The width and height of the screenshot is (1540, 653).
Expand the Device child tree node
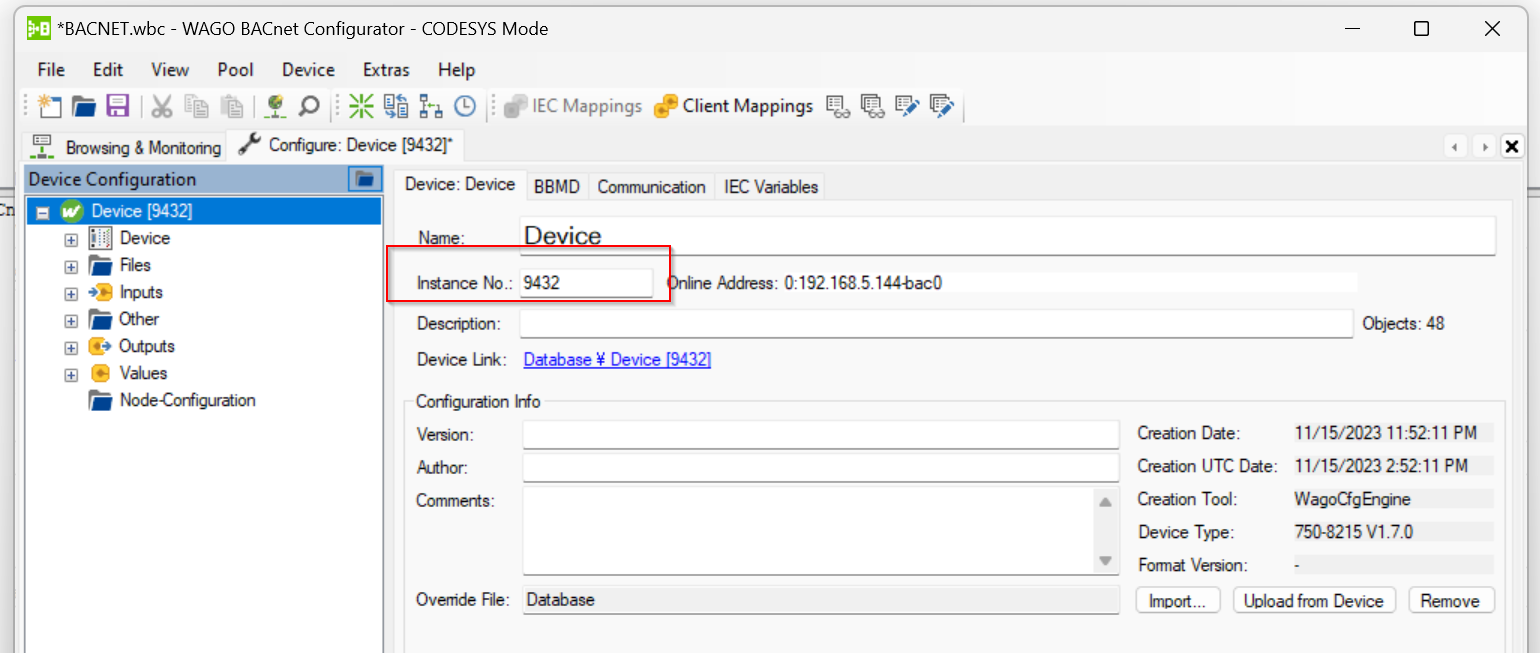[x=71, y=239]
